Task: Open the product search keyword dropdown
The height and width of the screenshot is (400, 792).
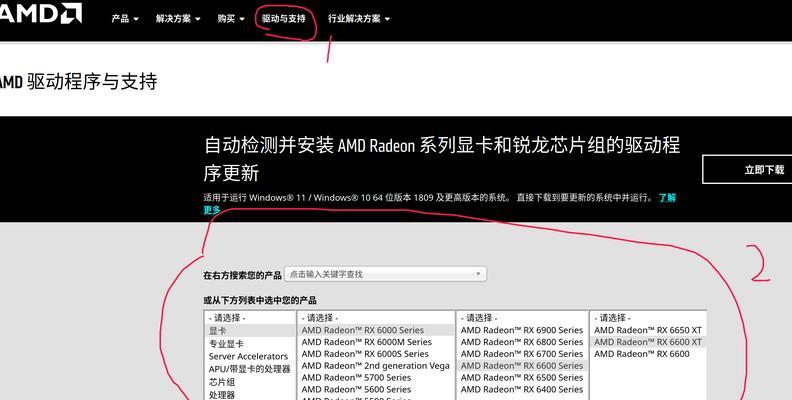Action: [385, 274]
